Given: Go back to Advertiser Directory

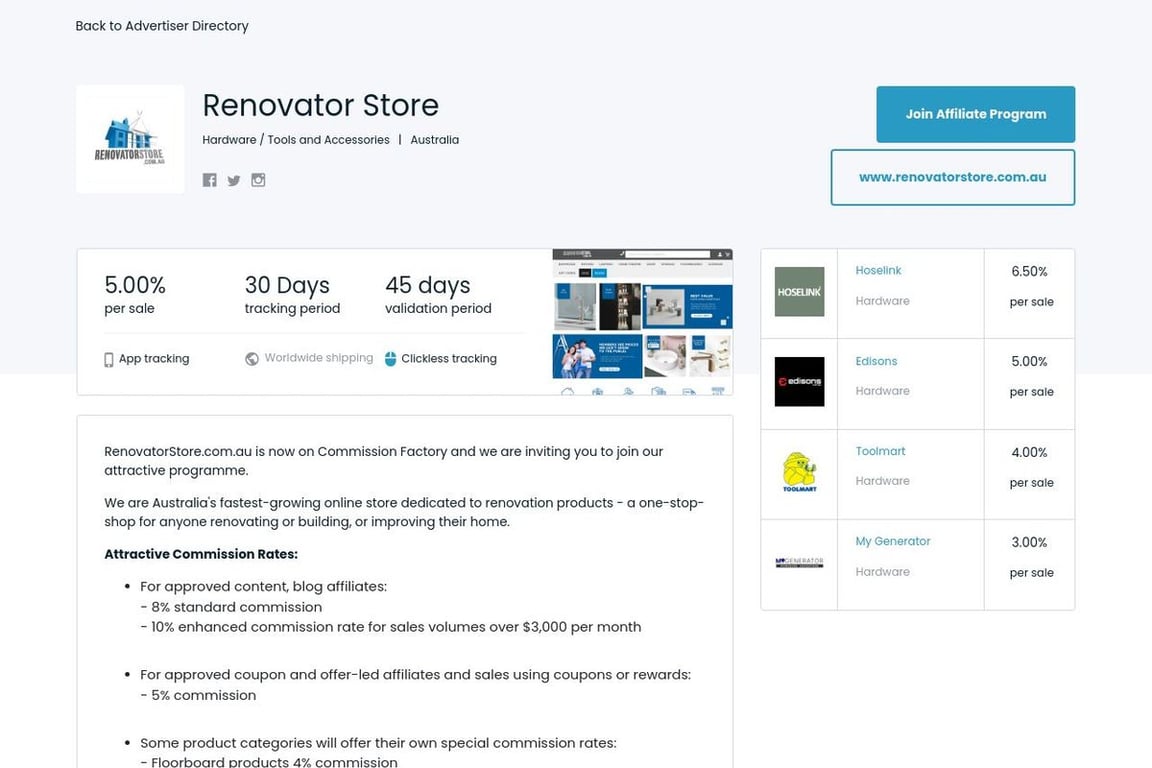Looking at the screenshot, I should [x=162, y=26].
